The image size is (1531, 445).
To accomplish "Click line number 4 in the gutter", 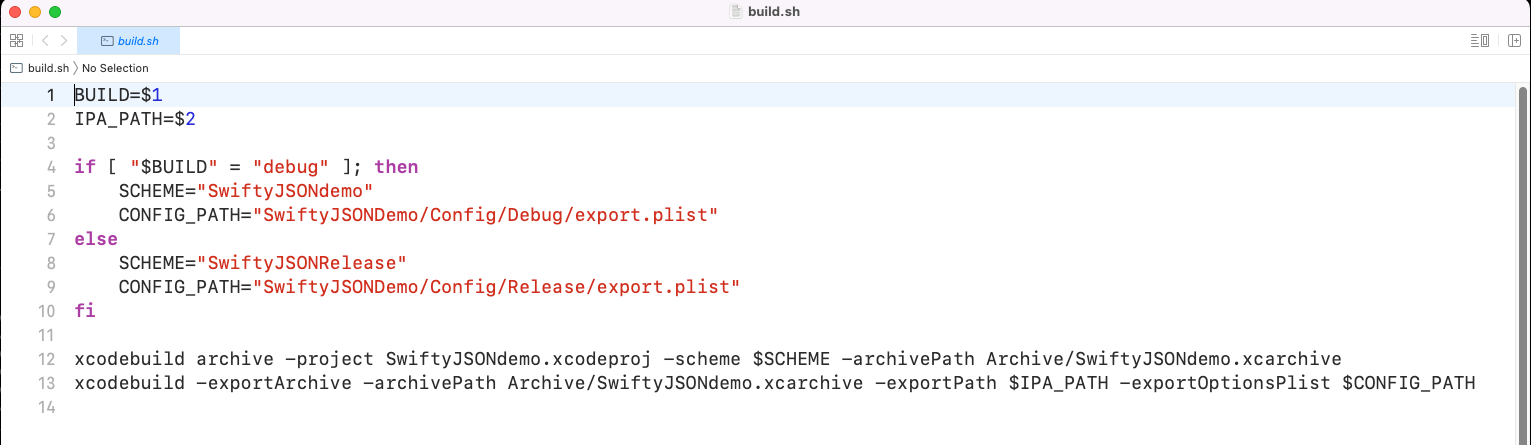I will coord(51,167).
